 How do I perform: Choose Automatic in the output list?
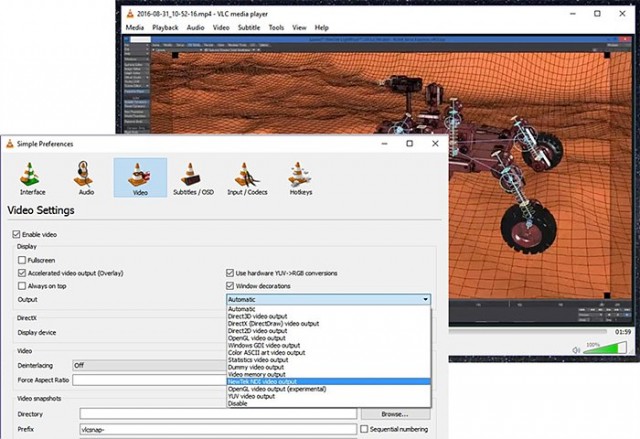click(x=329, y=309)
